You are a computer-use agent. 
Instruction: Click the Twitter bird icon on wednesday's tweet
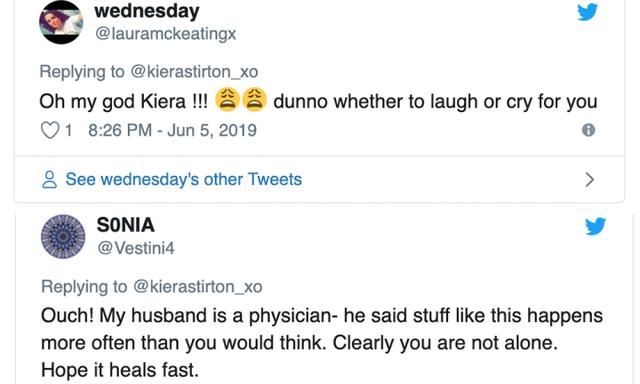click(x=588, y=12)
